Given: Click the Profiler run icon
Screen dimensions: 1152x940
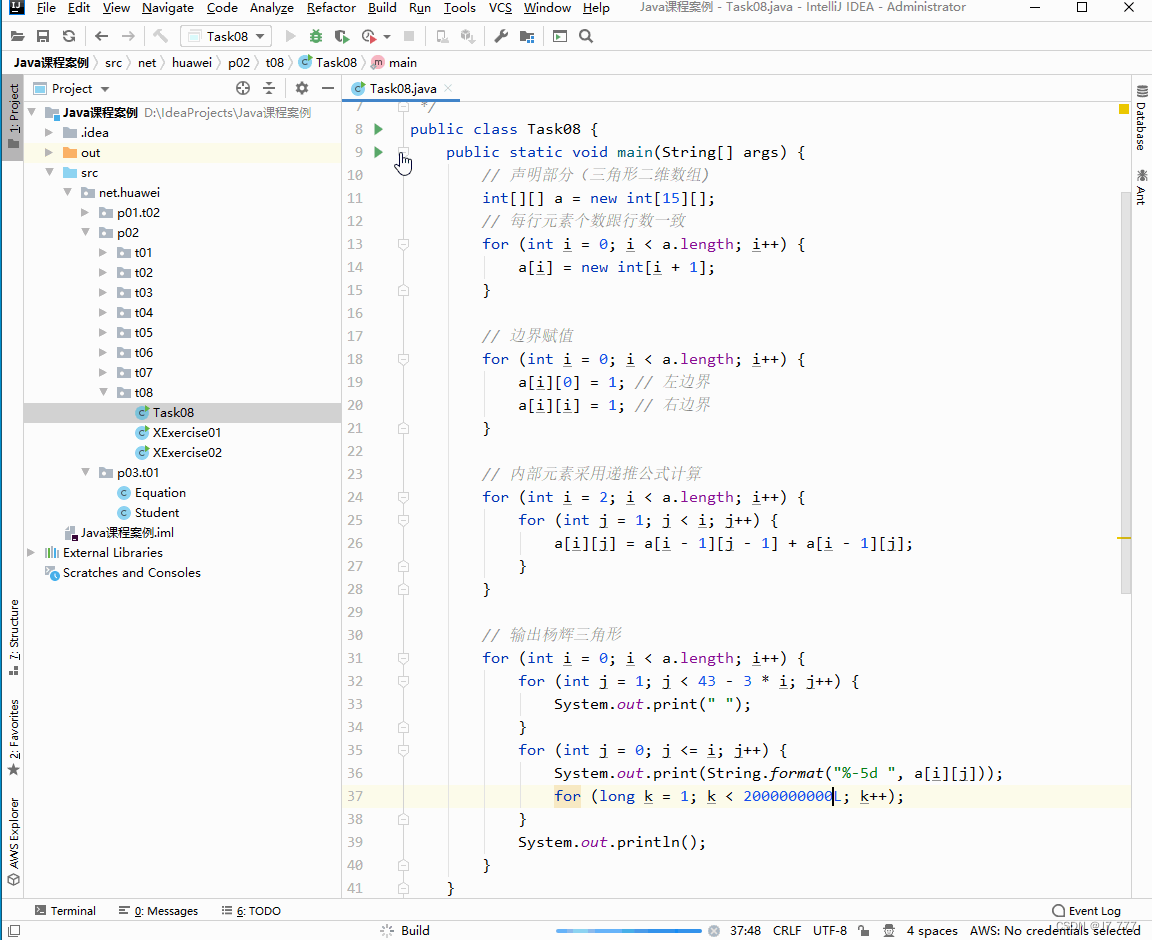Looking at the screenshot, I should [370, 36].
